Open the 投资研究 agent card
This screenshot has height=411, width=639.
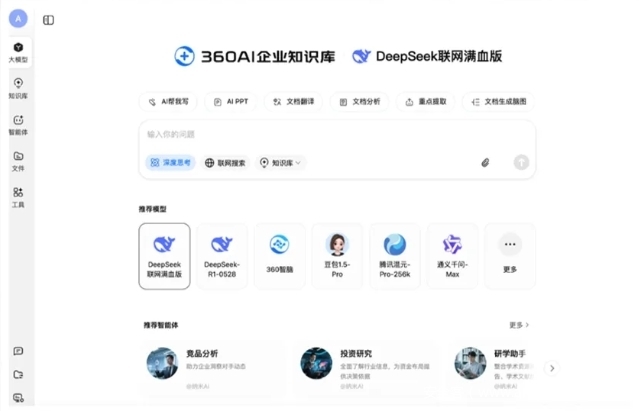tap(366, 368)
